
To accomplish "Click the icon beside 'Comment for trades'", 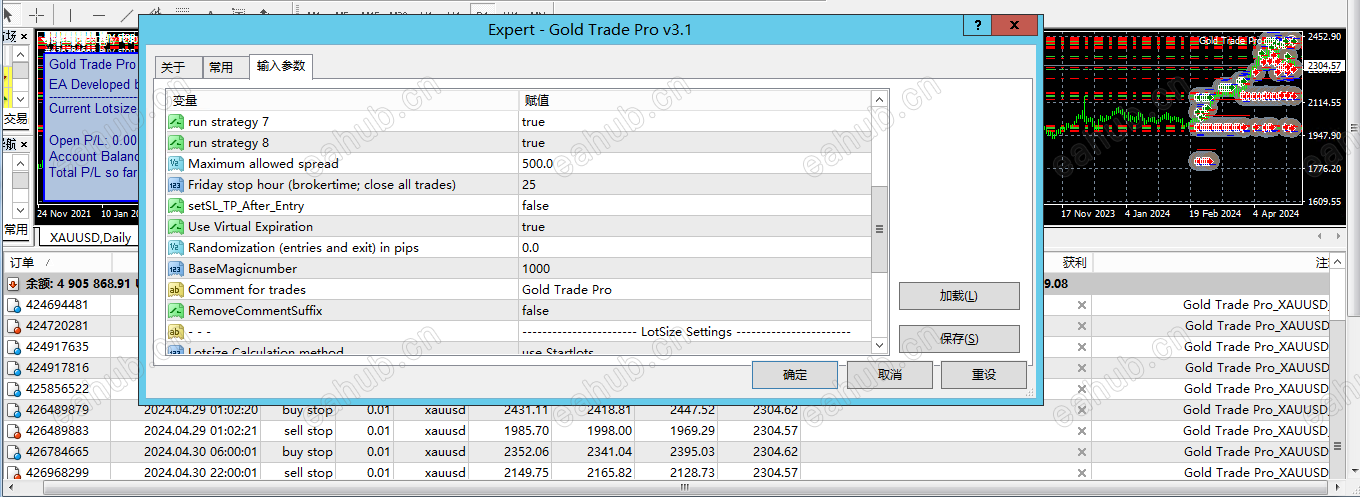I will click(x=176, y=290).
